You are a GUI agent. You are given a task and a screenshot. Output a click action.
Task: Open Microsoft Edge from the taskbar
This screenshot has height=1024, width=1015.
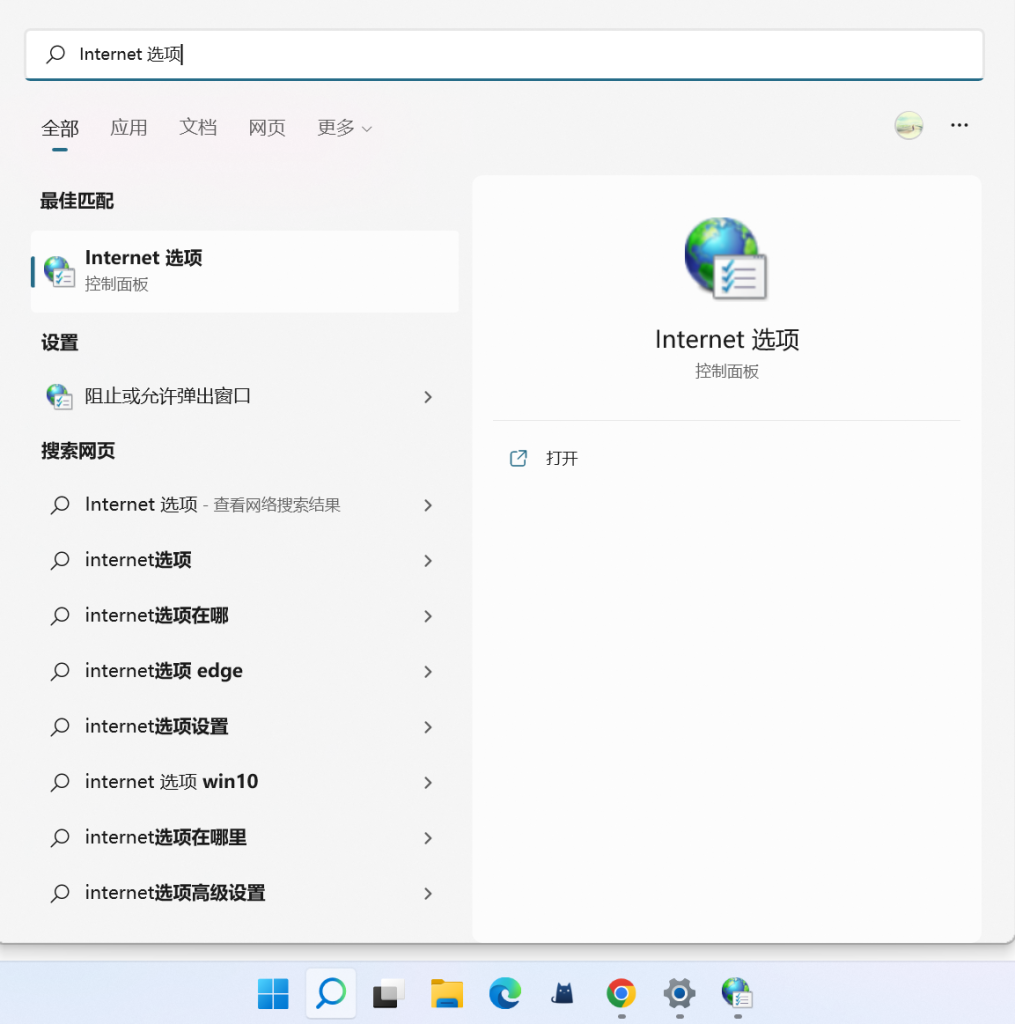504,995
